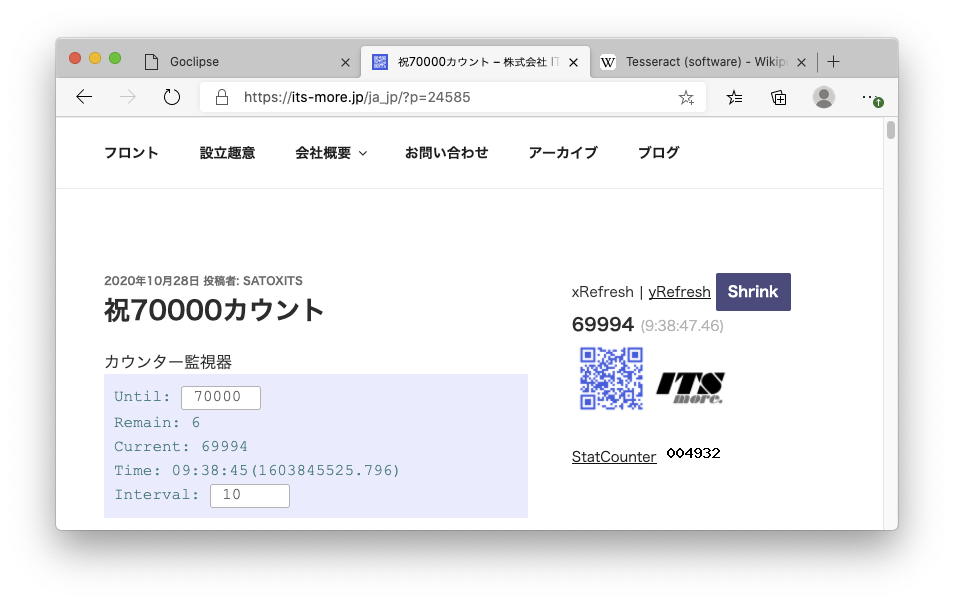Click the ITS more logo
The height and width of the screenshot is (604, 954).
(690, 388)
